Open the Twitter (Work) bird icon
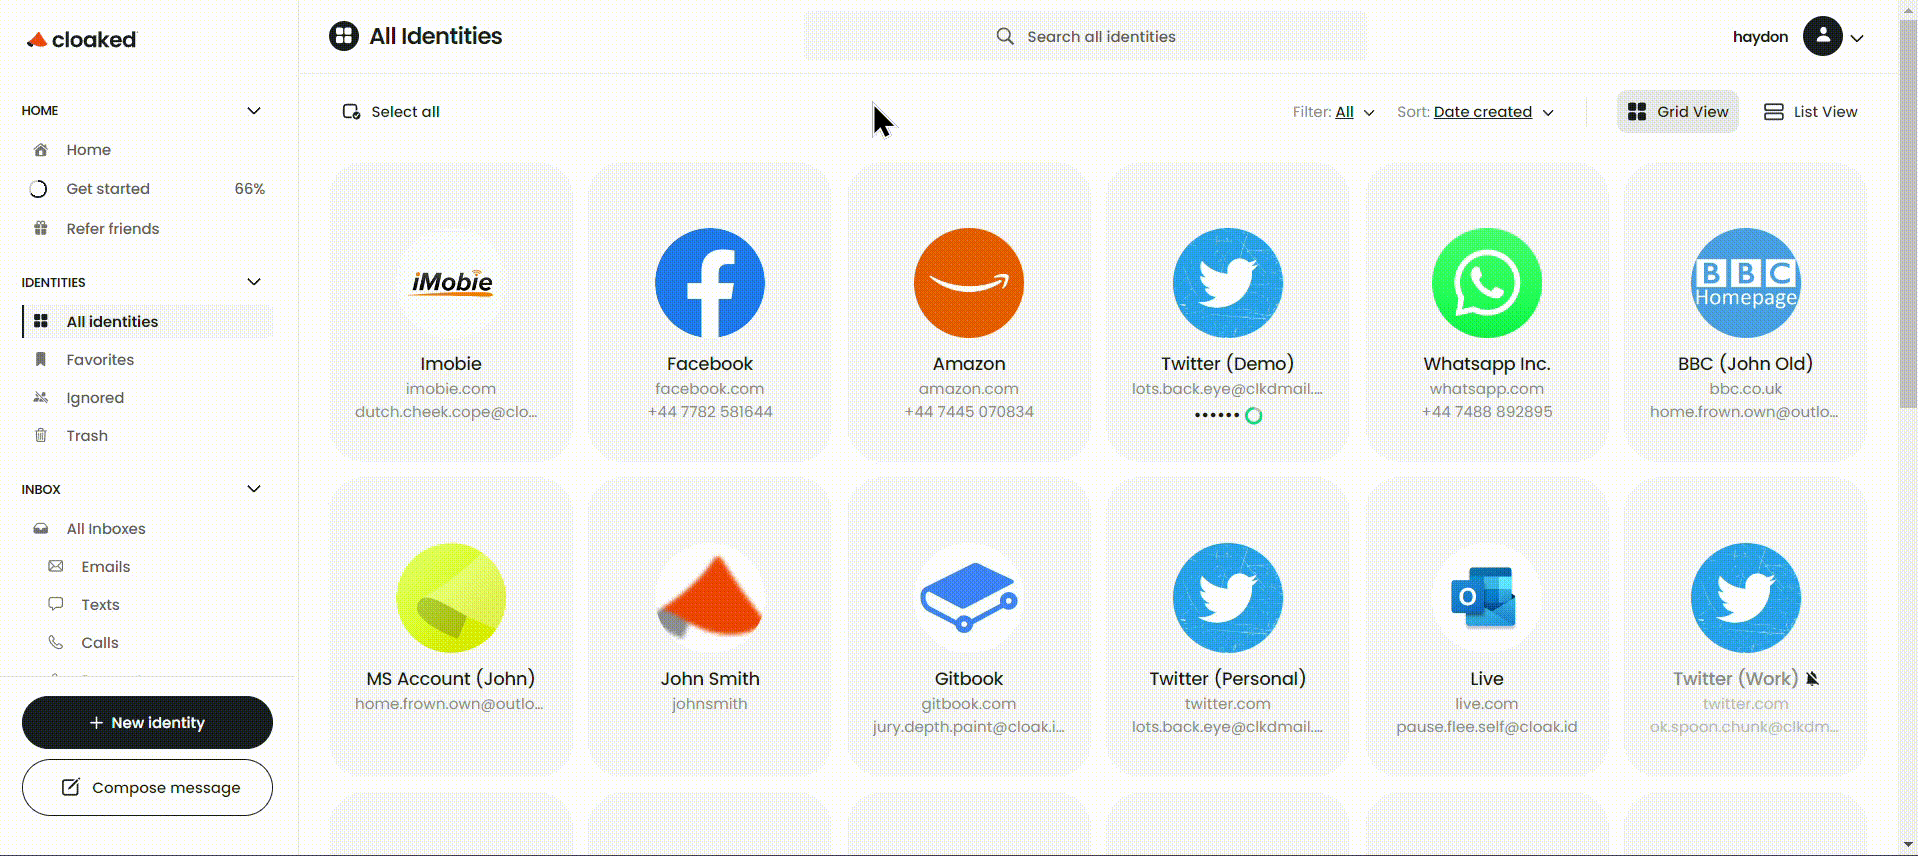 point(1746,598)
